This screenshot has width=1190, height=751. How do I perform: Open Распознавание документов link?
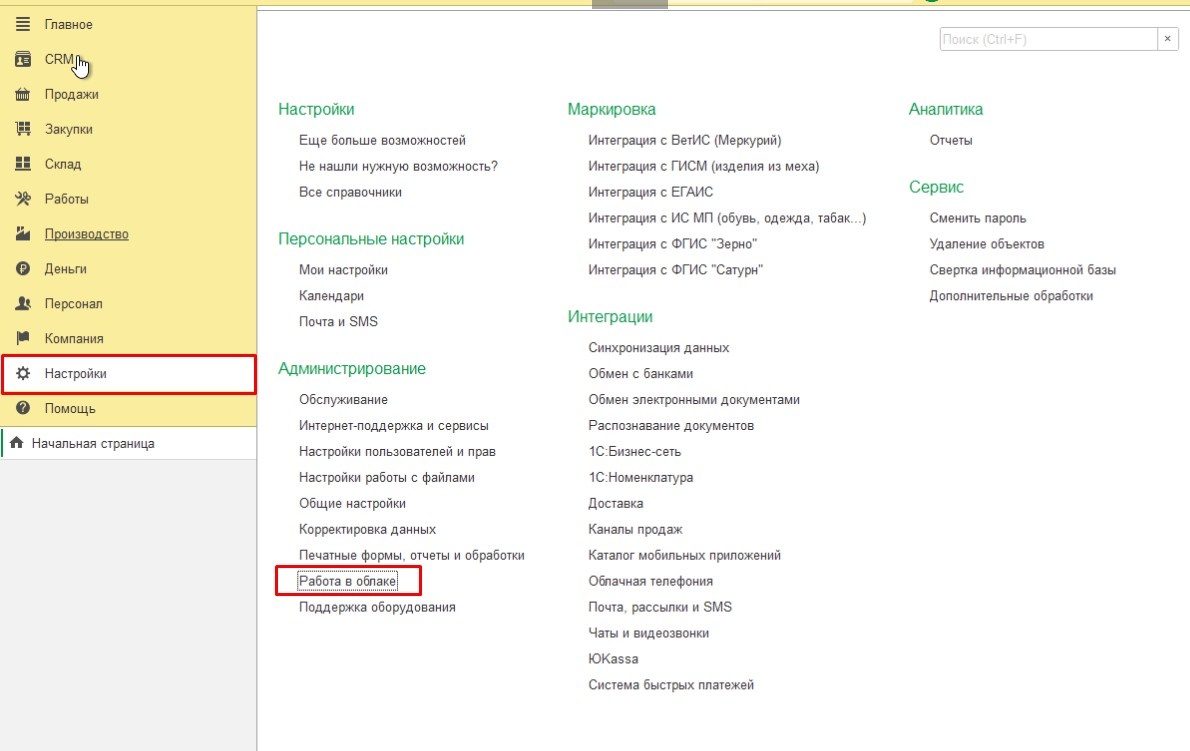pos(671,426)
